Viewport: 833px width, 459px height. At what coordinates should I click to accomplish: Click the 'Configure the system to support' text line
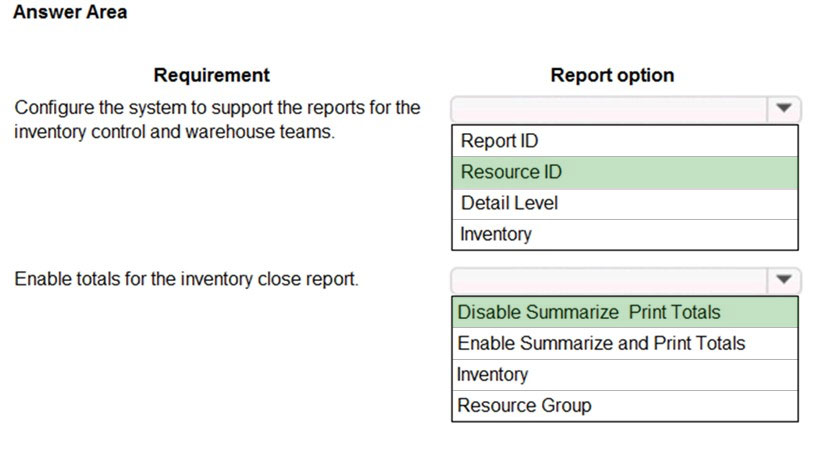pyautogui.click(x=217, y=108)
